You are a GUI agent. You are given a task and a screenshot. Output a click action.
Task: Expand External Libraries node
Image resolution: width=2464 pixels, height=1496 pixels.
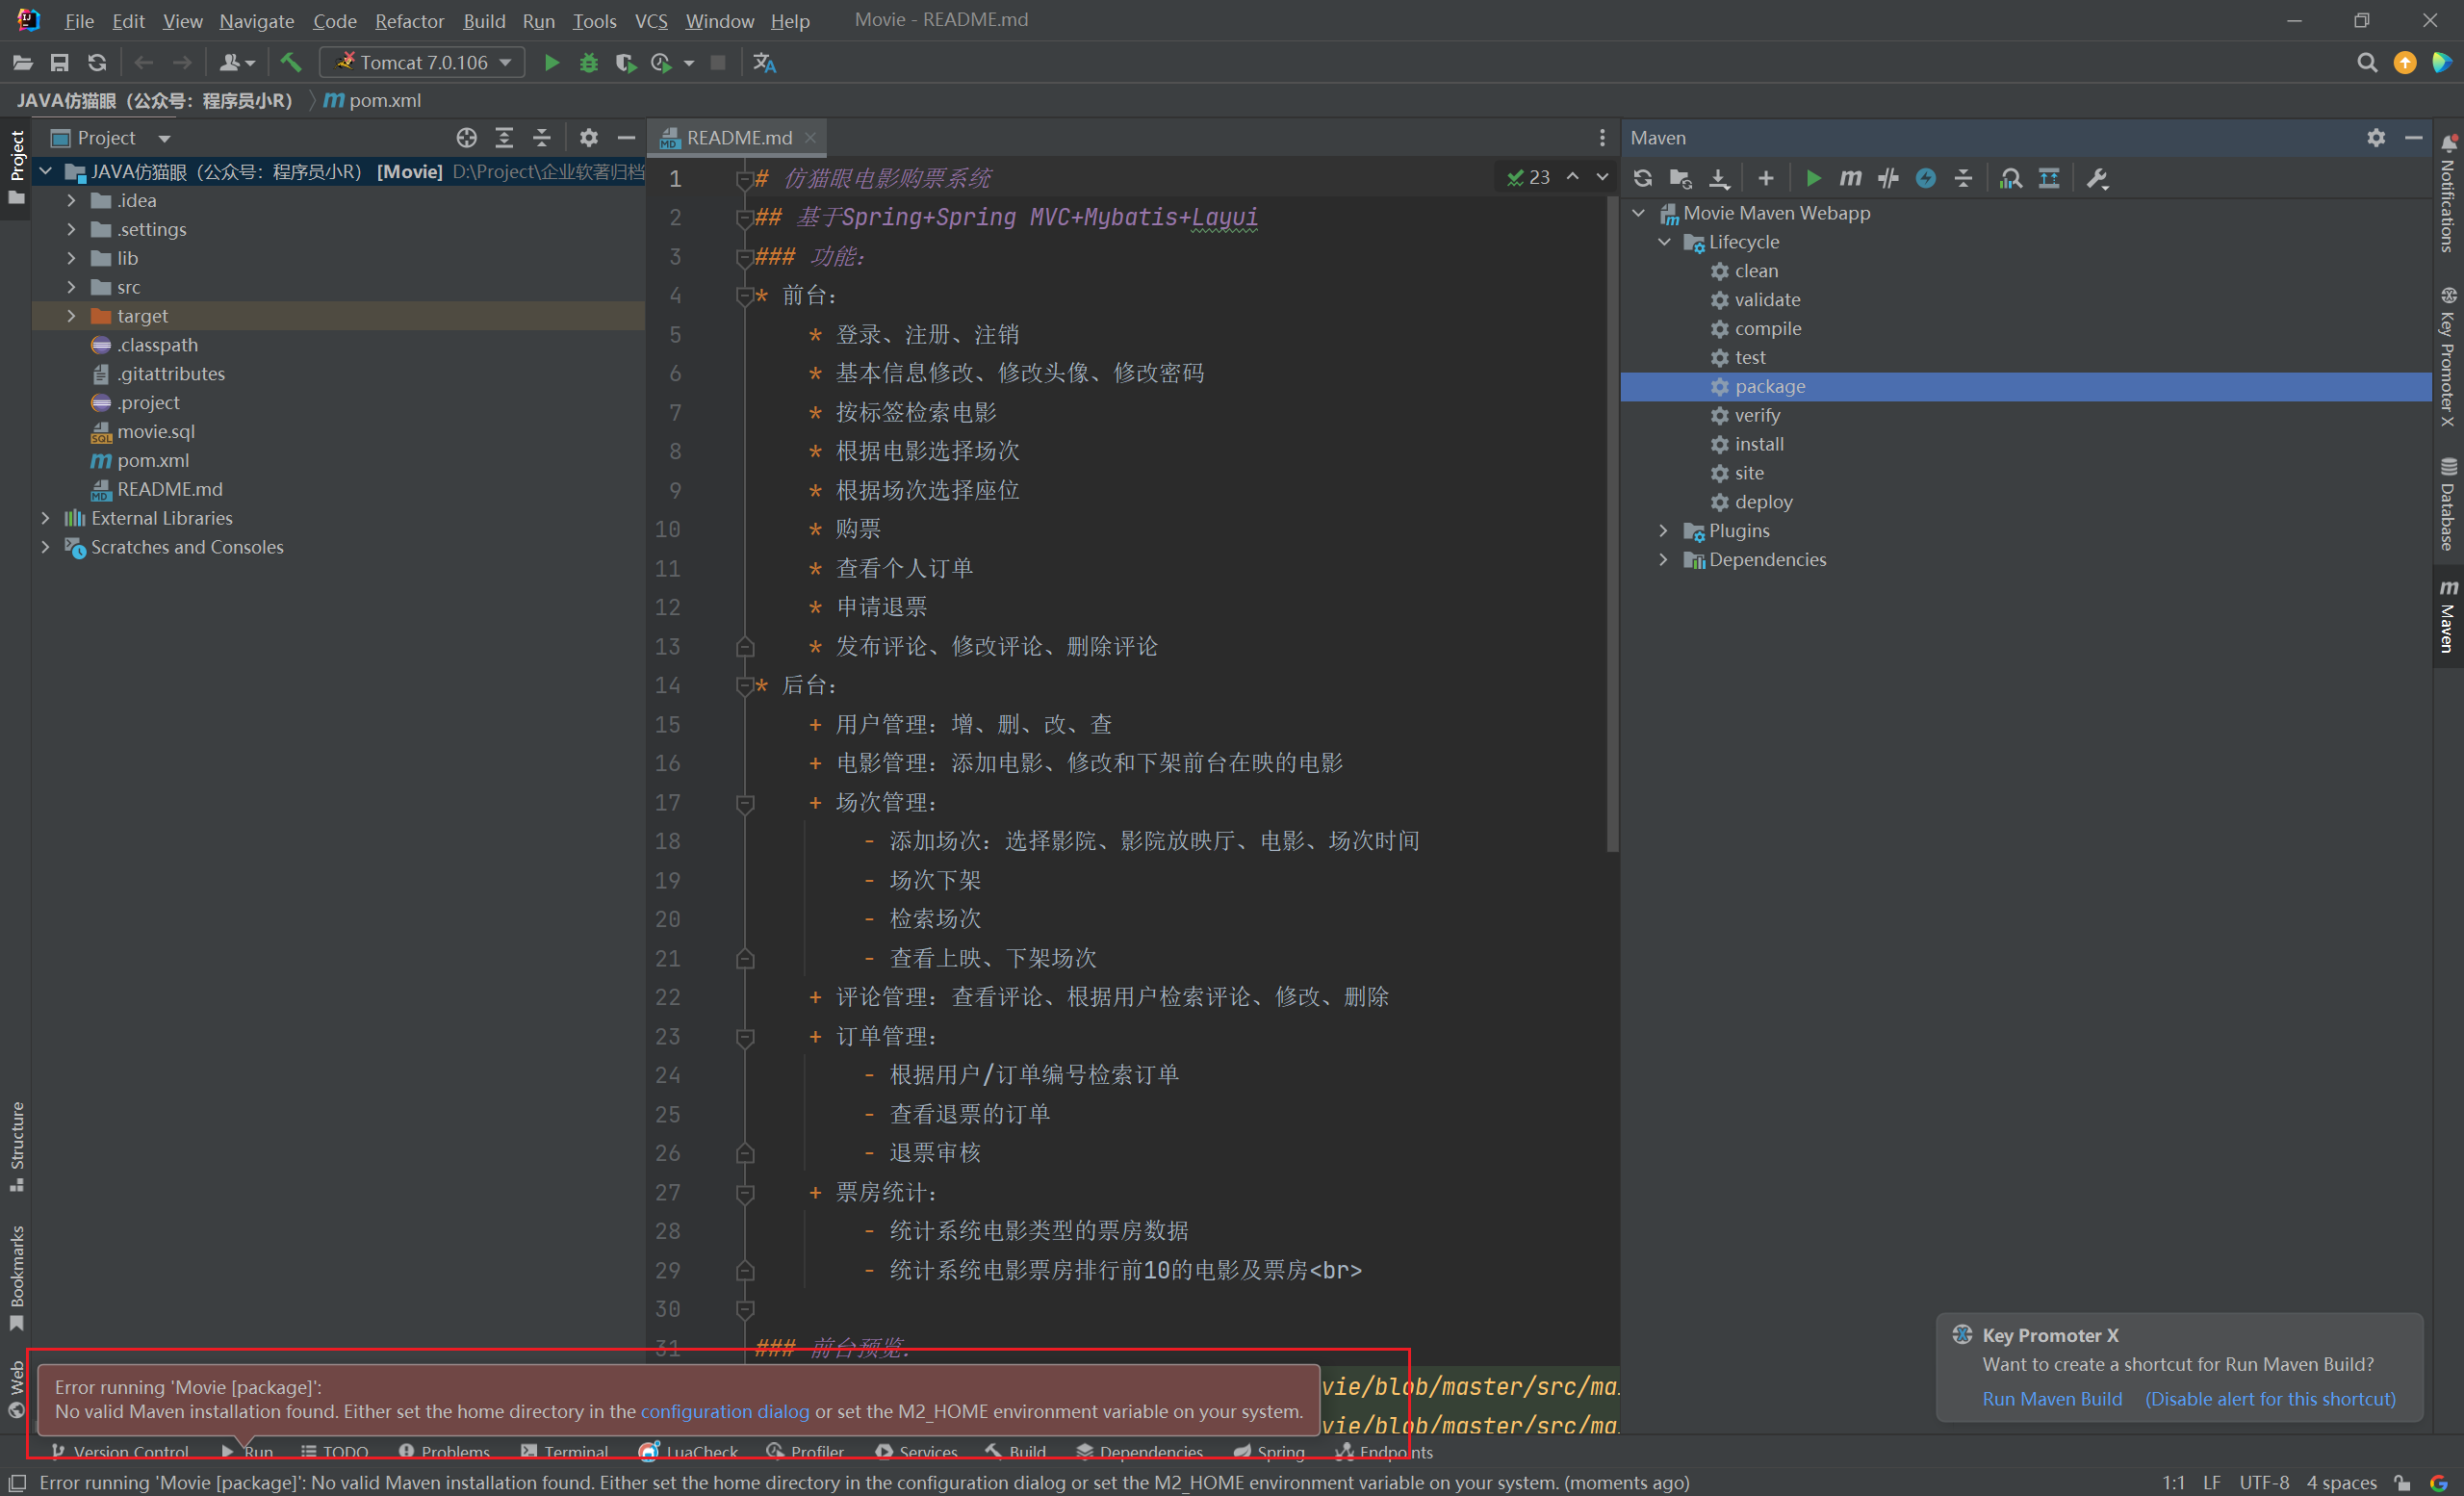click(x=45, y=518)
